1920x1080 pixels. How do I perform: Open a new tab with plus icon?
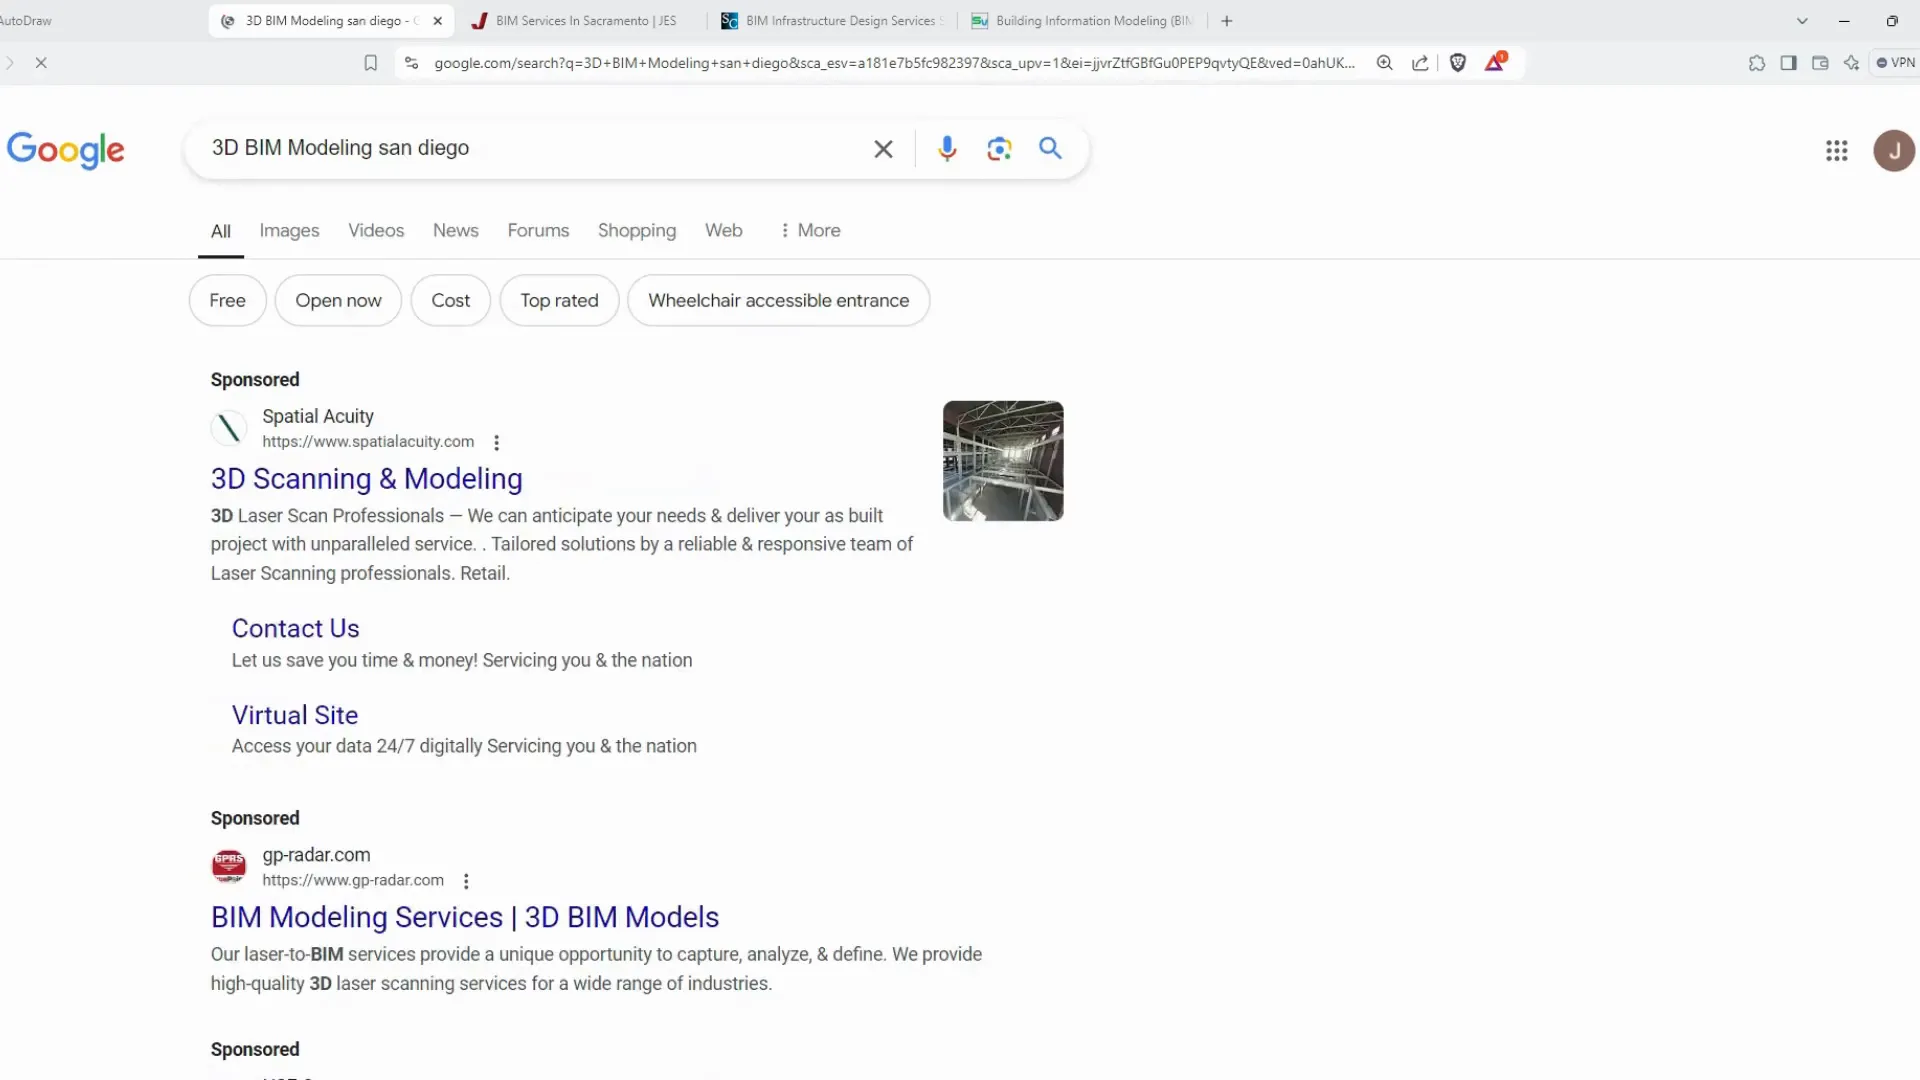pos(1227,21)
